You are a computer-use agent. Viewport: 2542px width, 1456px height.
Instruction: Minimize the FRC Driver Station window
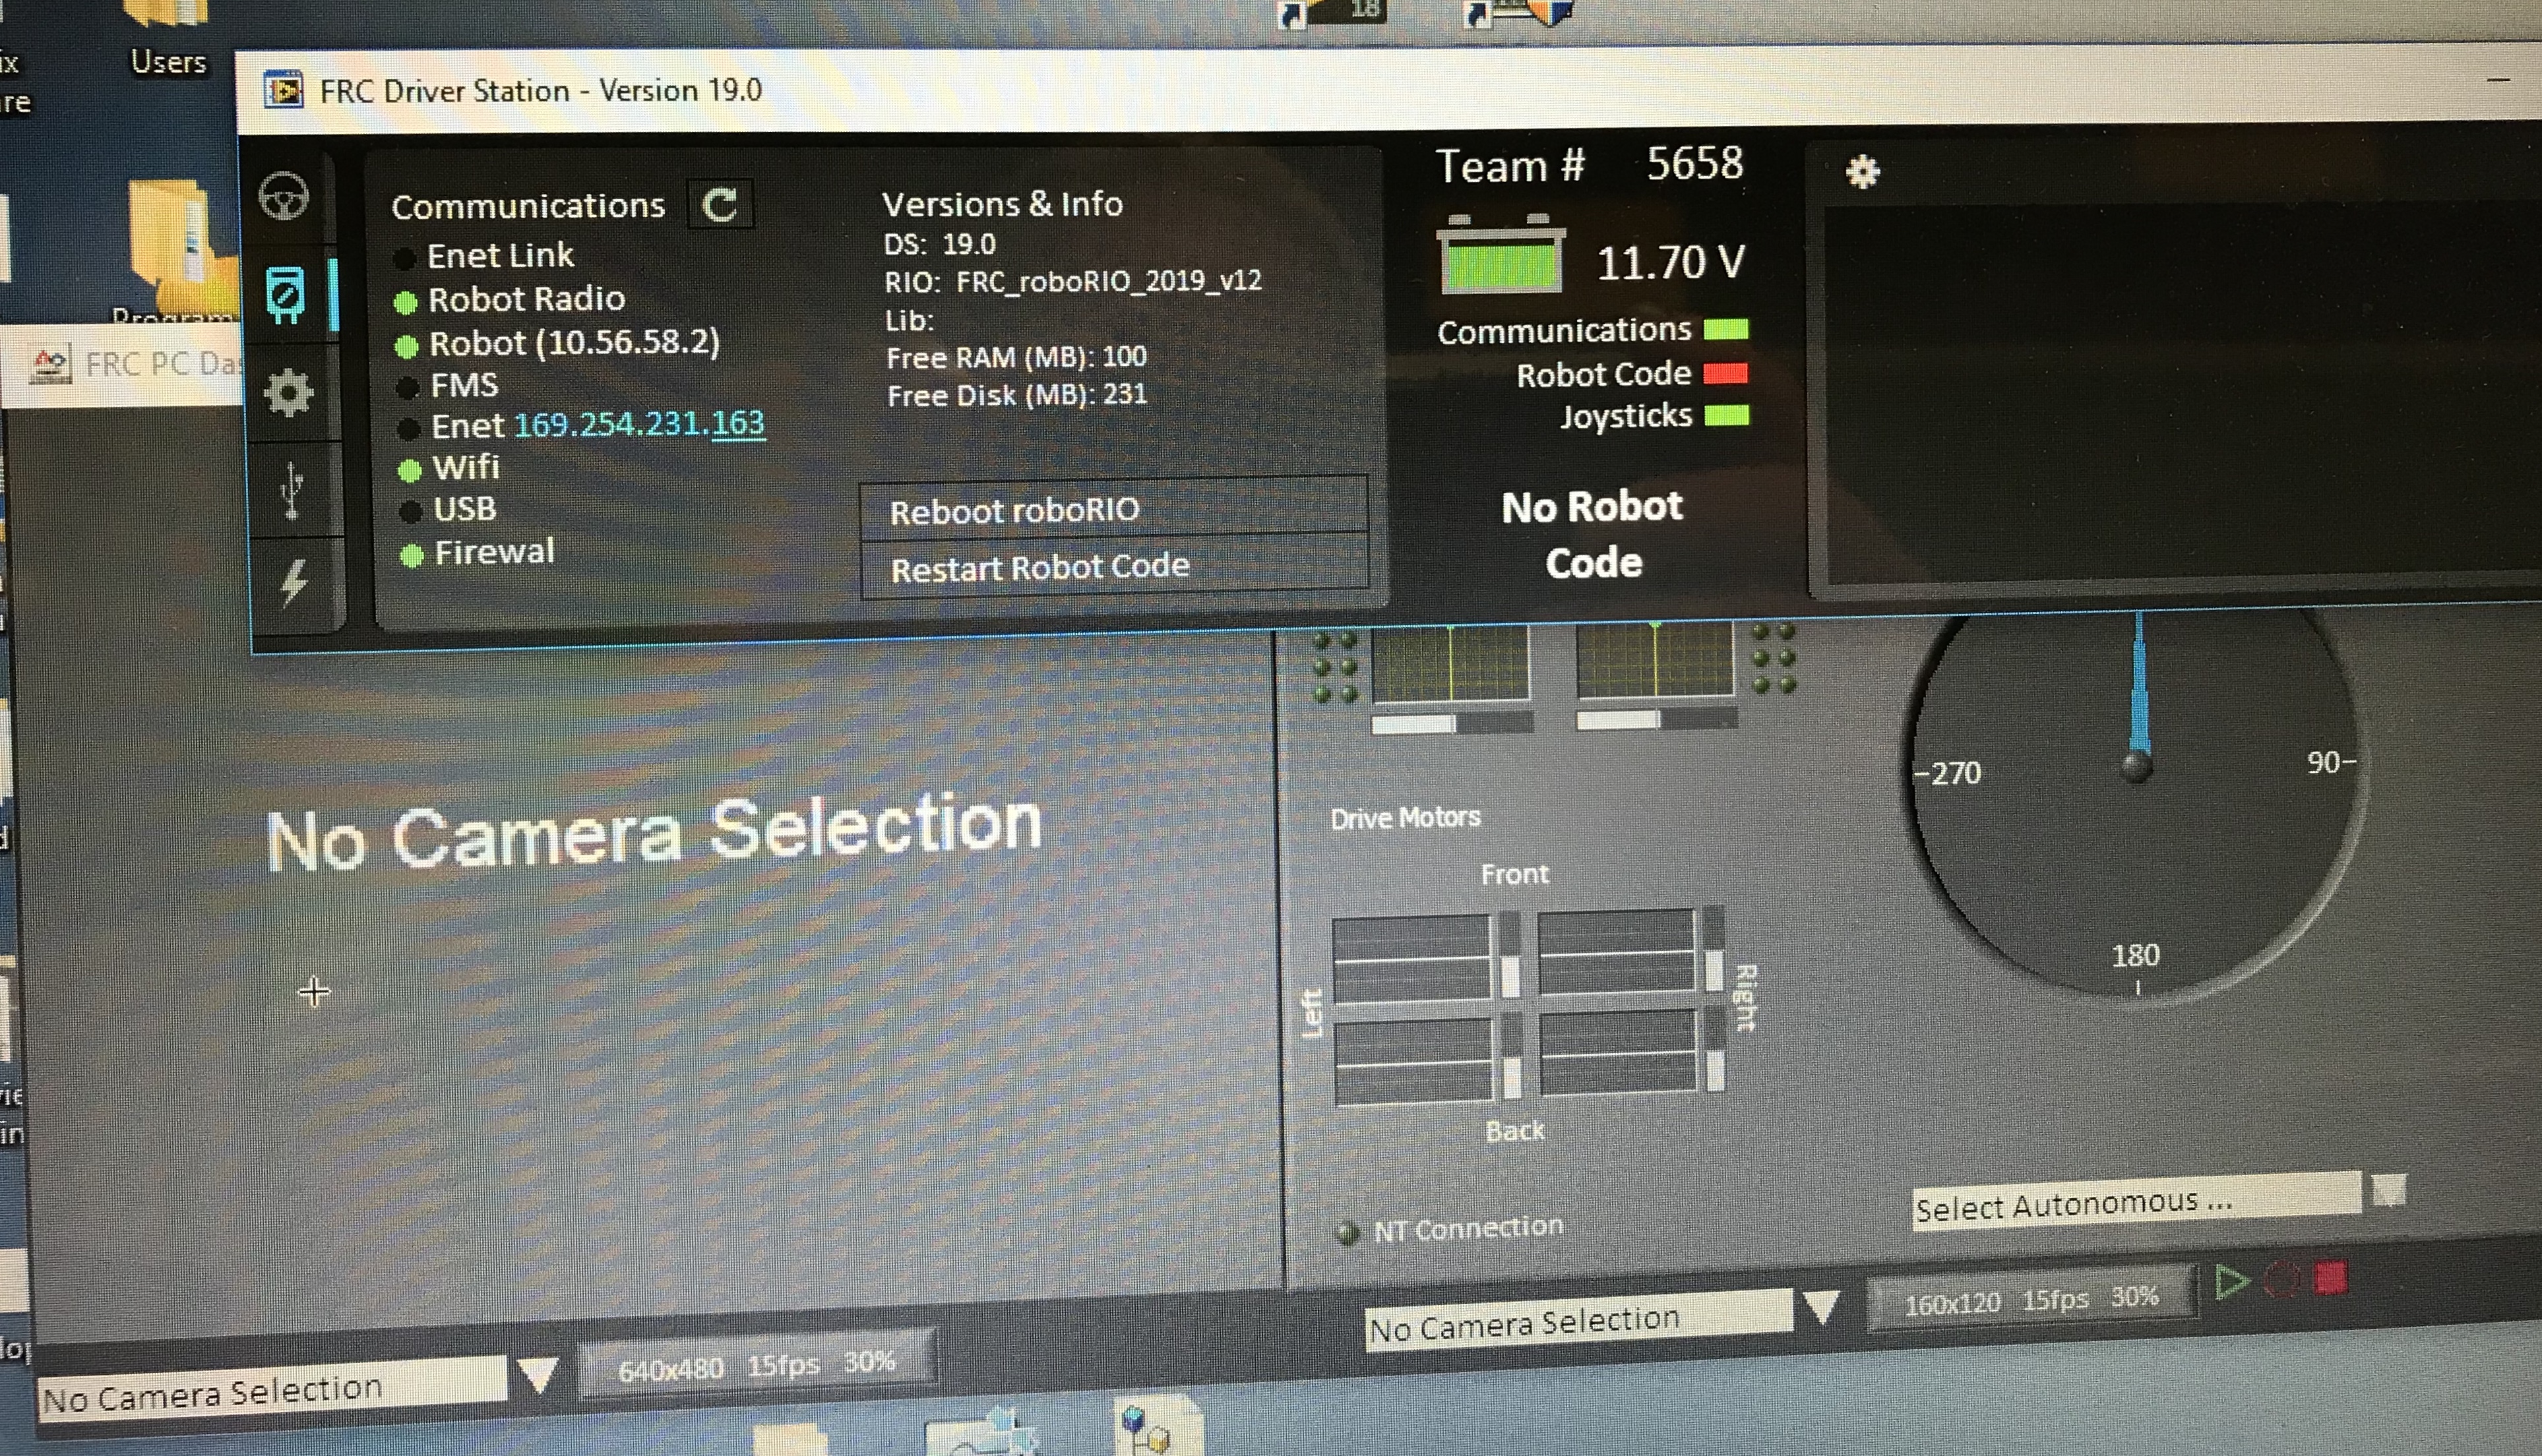[x=2498, y=80]
